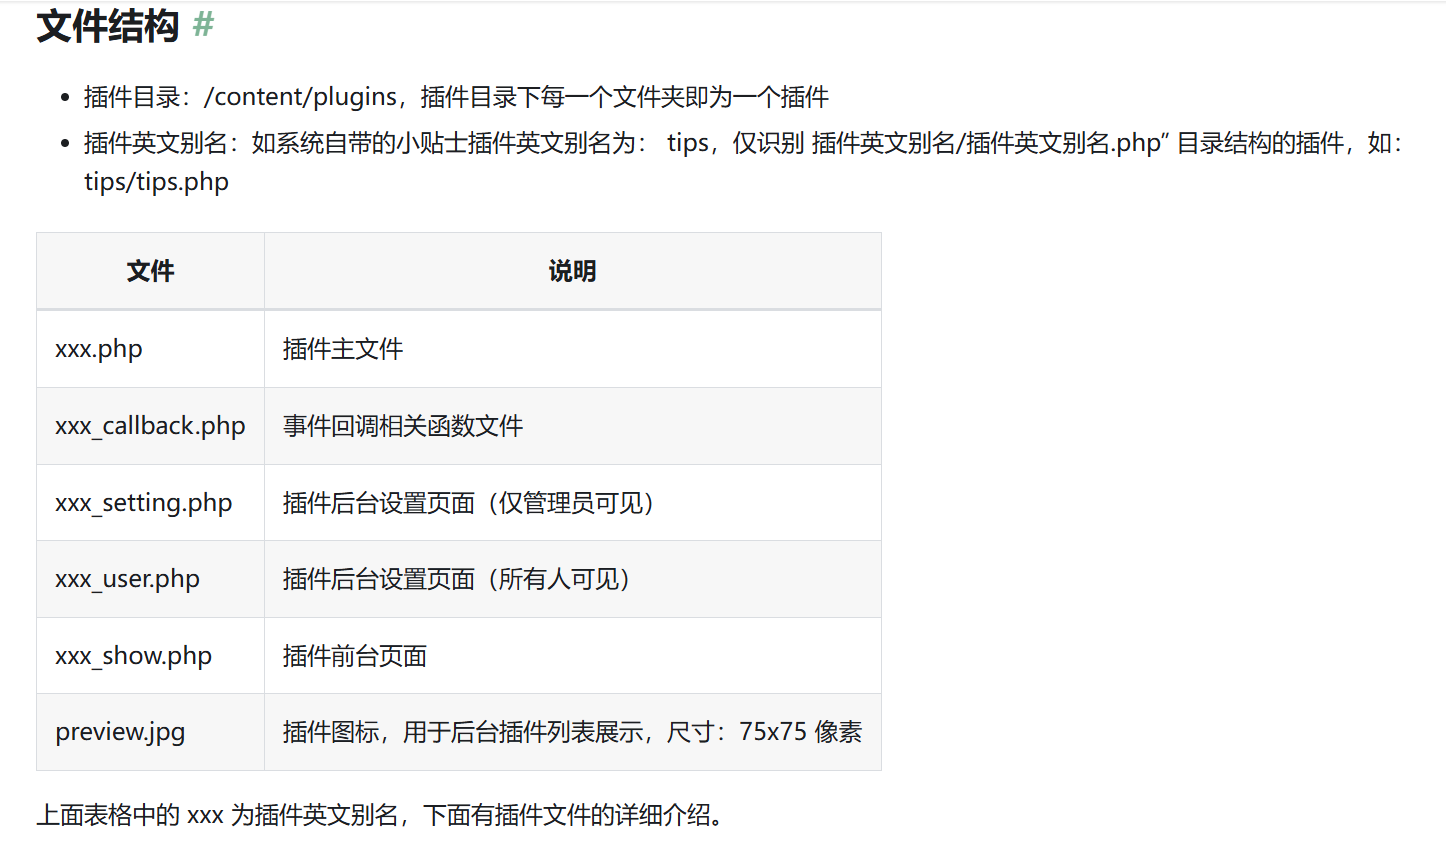Click the 文件结构 heading text
1446x855 pixels.
point(107,26)
